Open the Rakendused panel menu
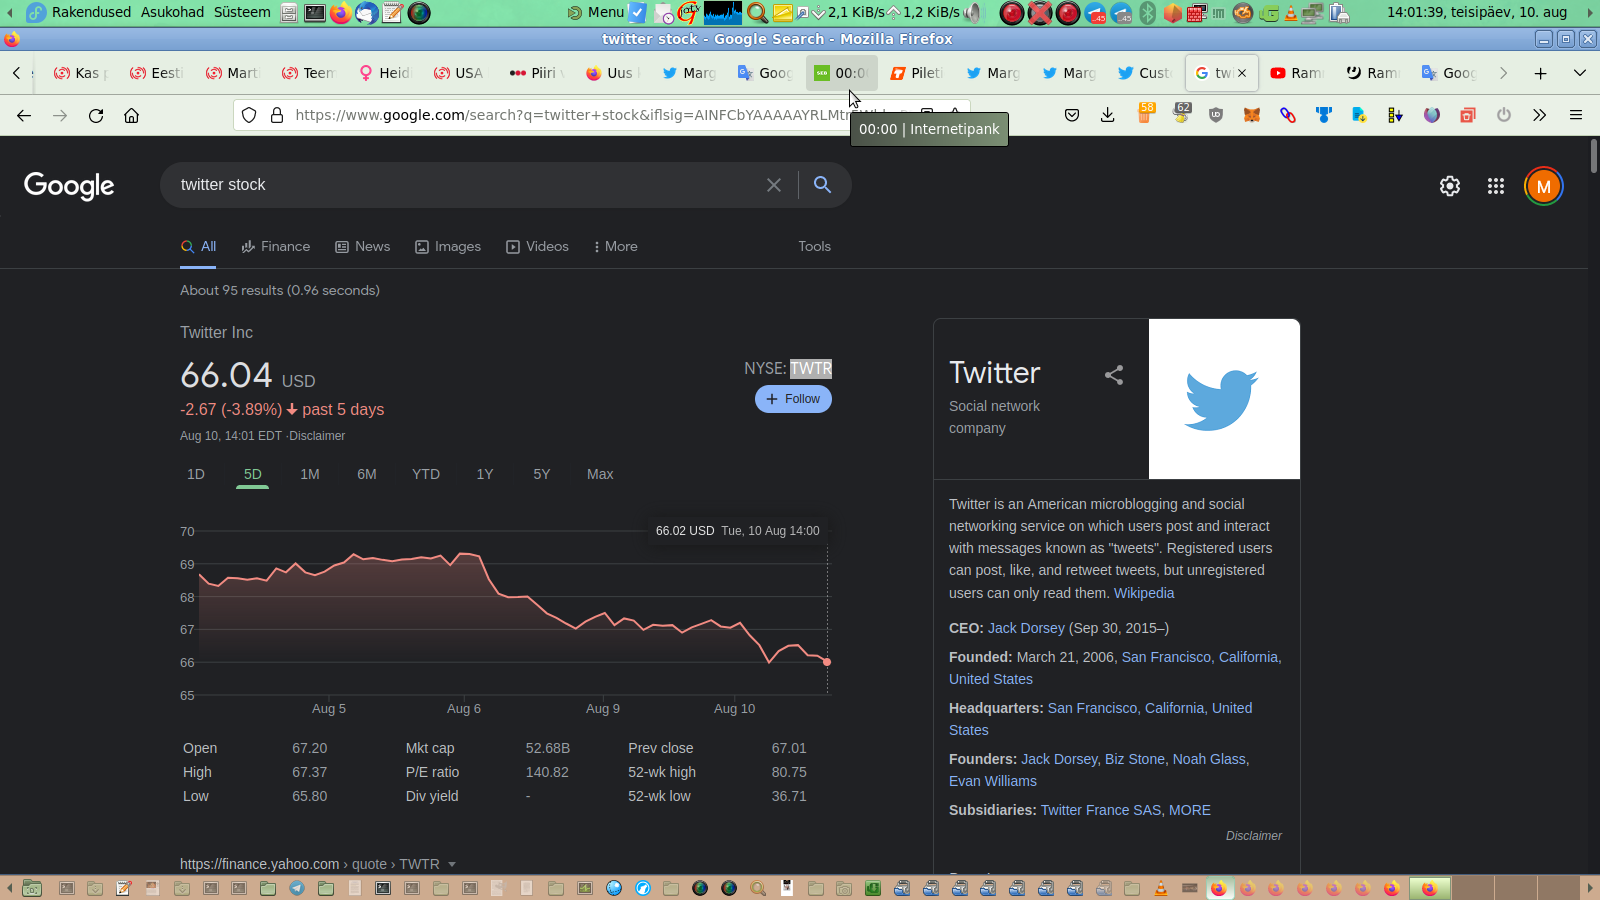 click(x=91, y=12)
